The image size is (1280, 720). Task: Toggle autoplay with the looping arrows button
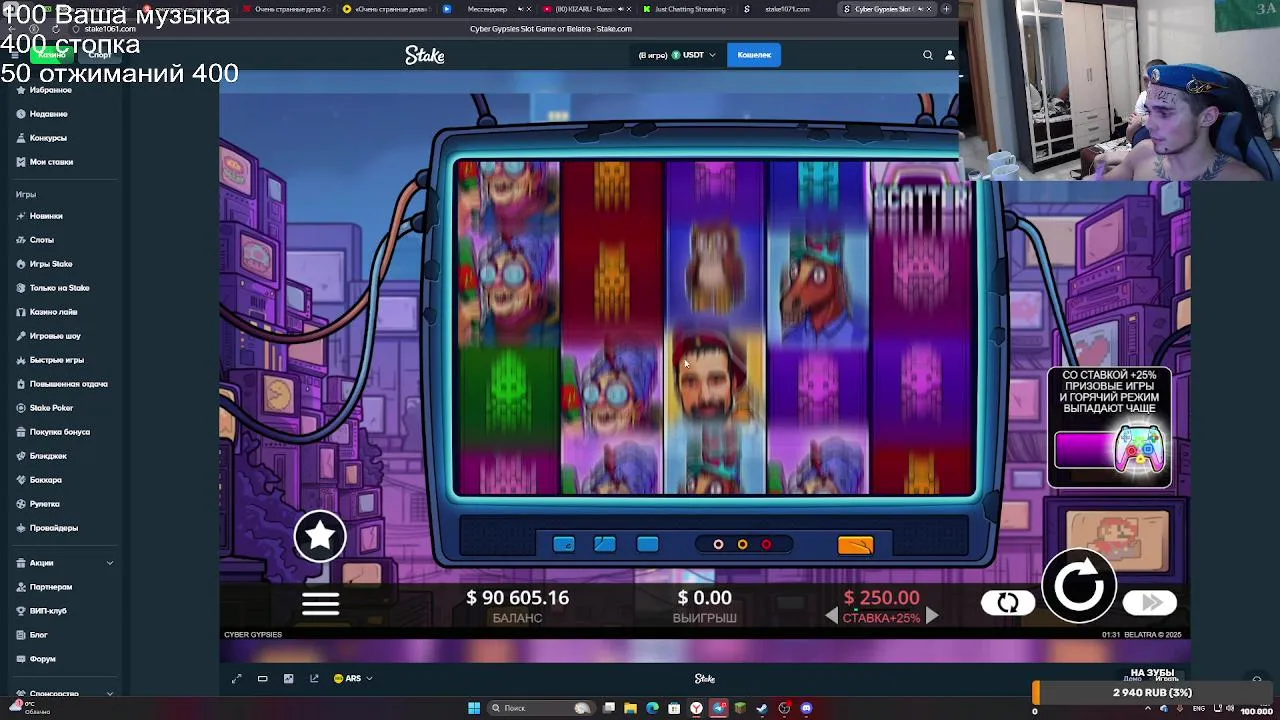(1007, 602)
